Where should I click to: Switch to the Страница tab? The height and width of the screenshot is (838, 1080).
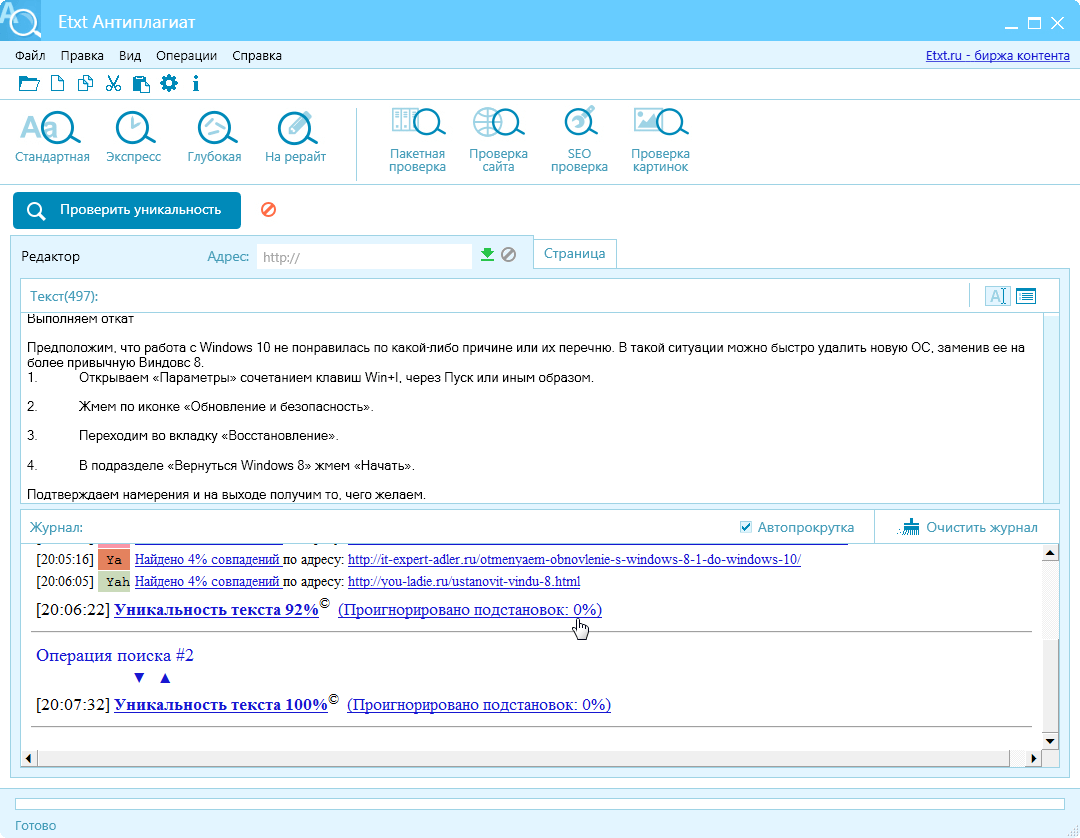tap(574, 253)
